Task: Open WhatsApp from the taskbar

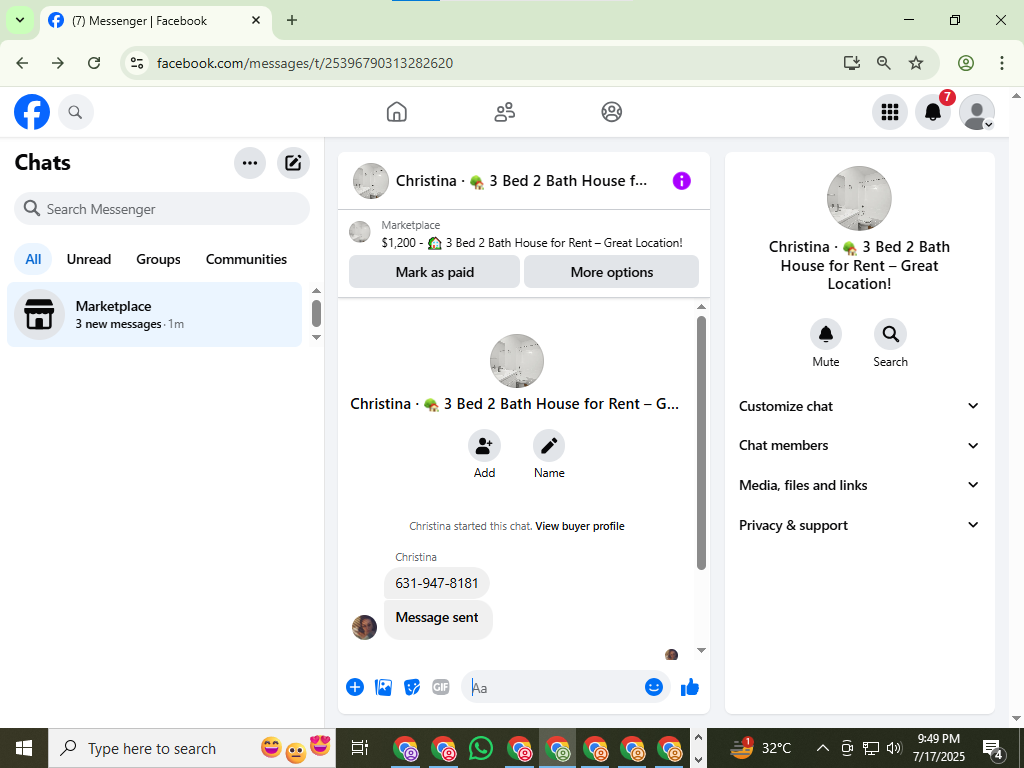Action: pyautogui.click(x=481, y=748)
